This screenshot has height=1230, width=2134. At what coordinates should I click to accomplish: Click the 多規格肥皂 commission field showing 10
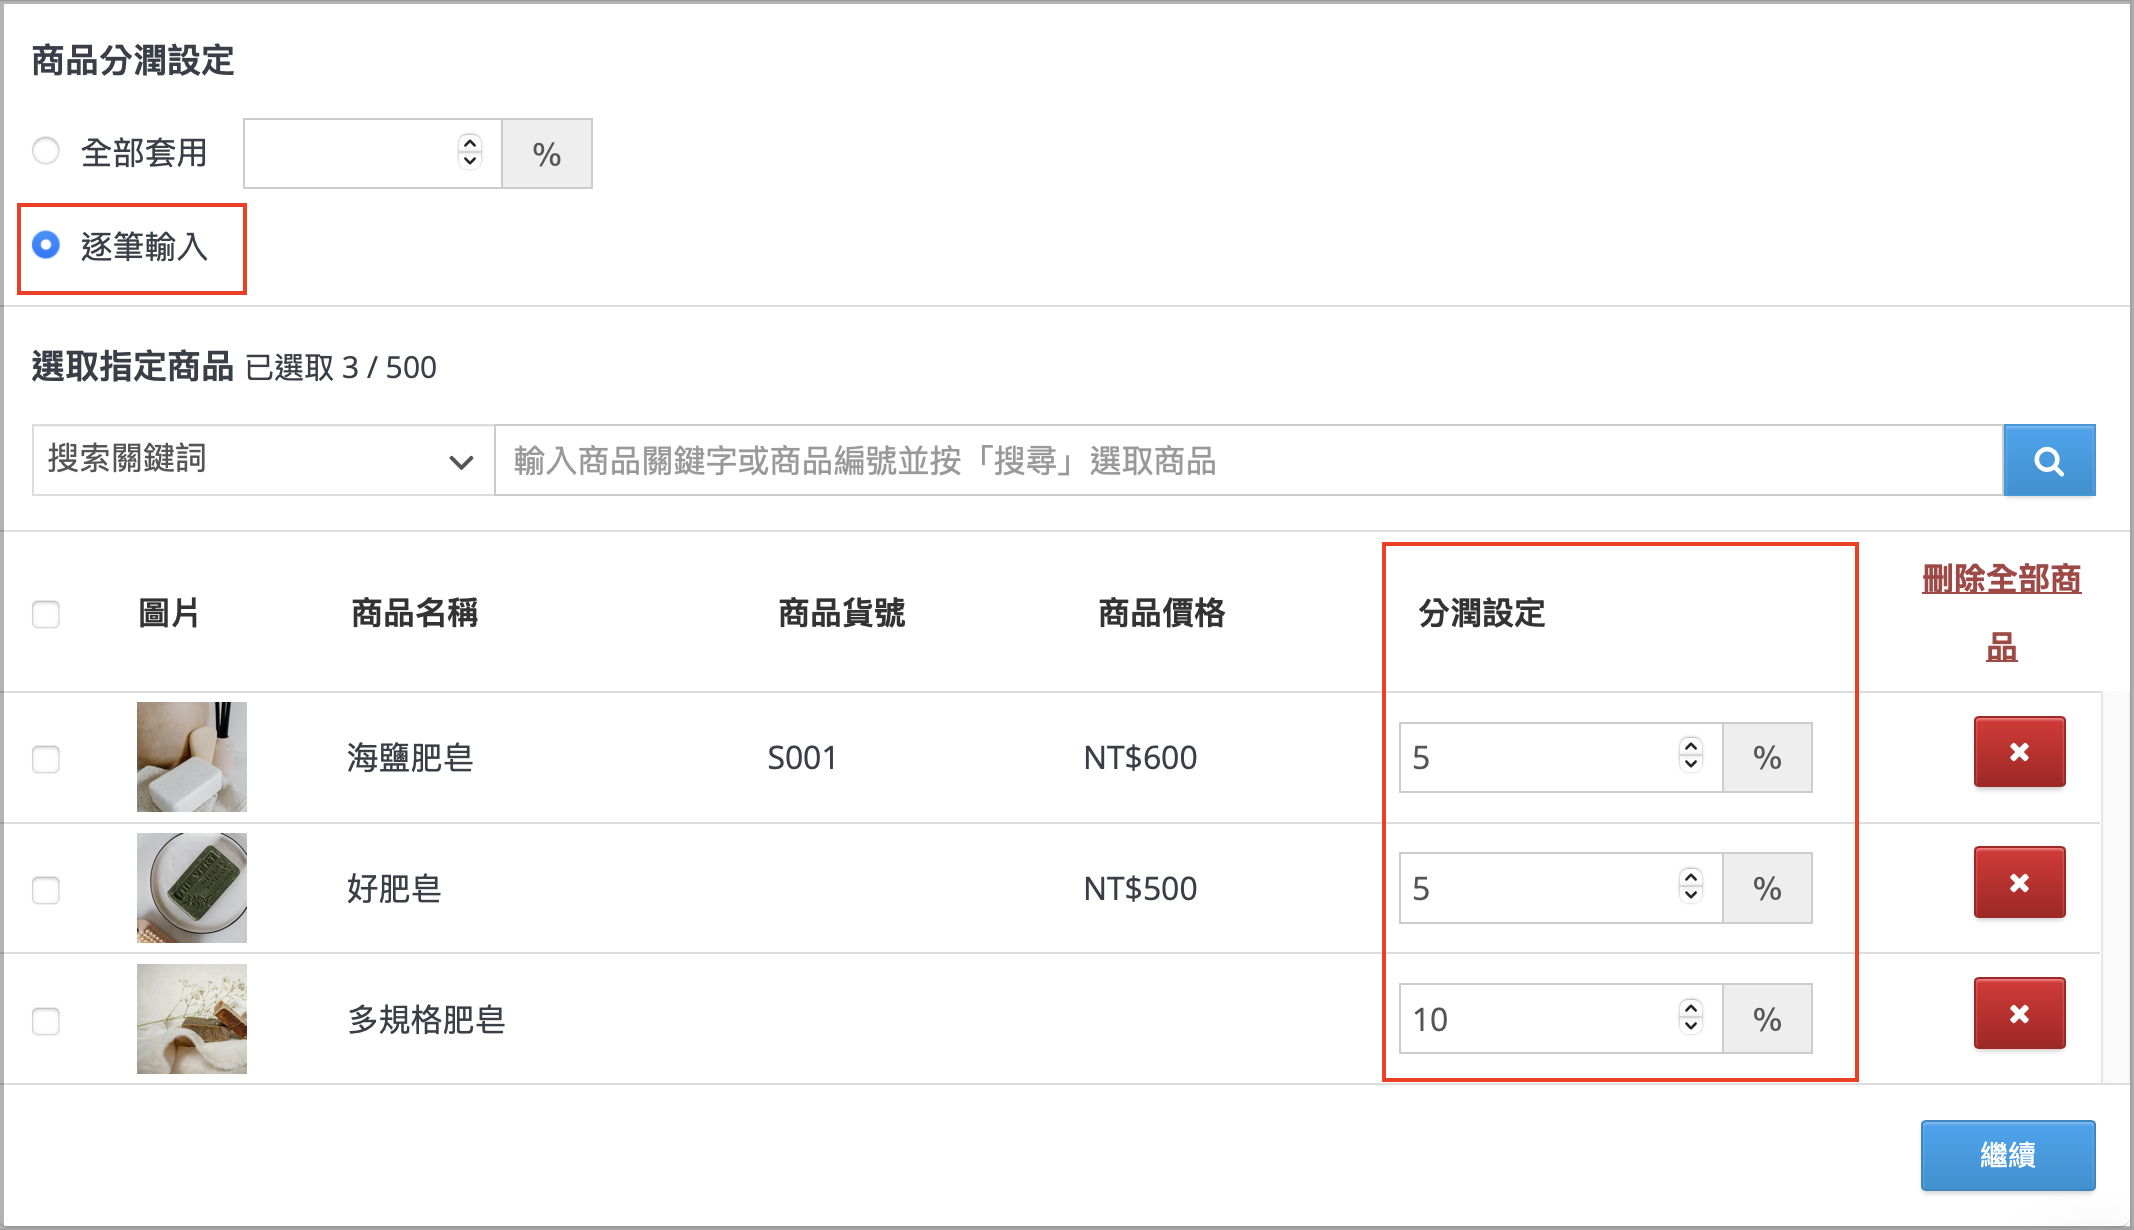(x=1561, y=1019)
